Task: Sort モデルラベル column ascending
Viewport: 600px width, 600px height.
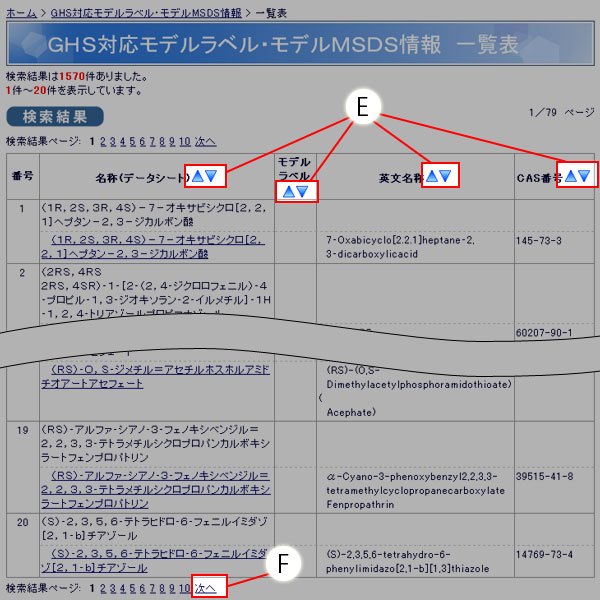Action: pyautogui.click(x=289, y=191)
